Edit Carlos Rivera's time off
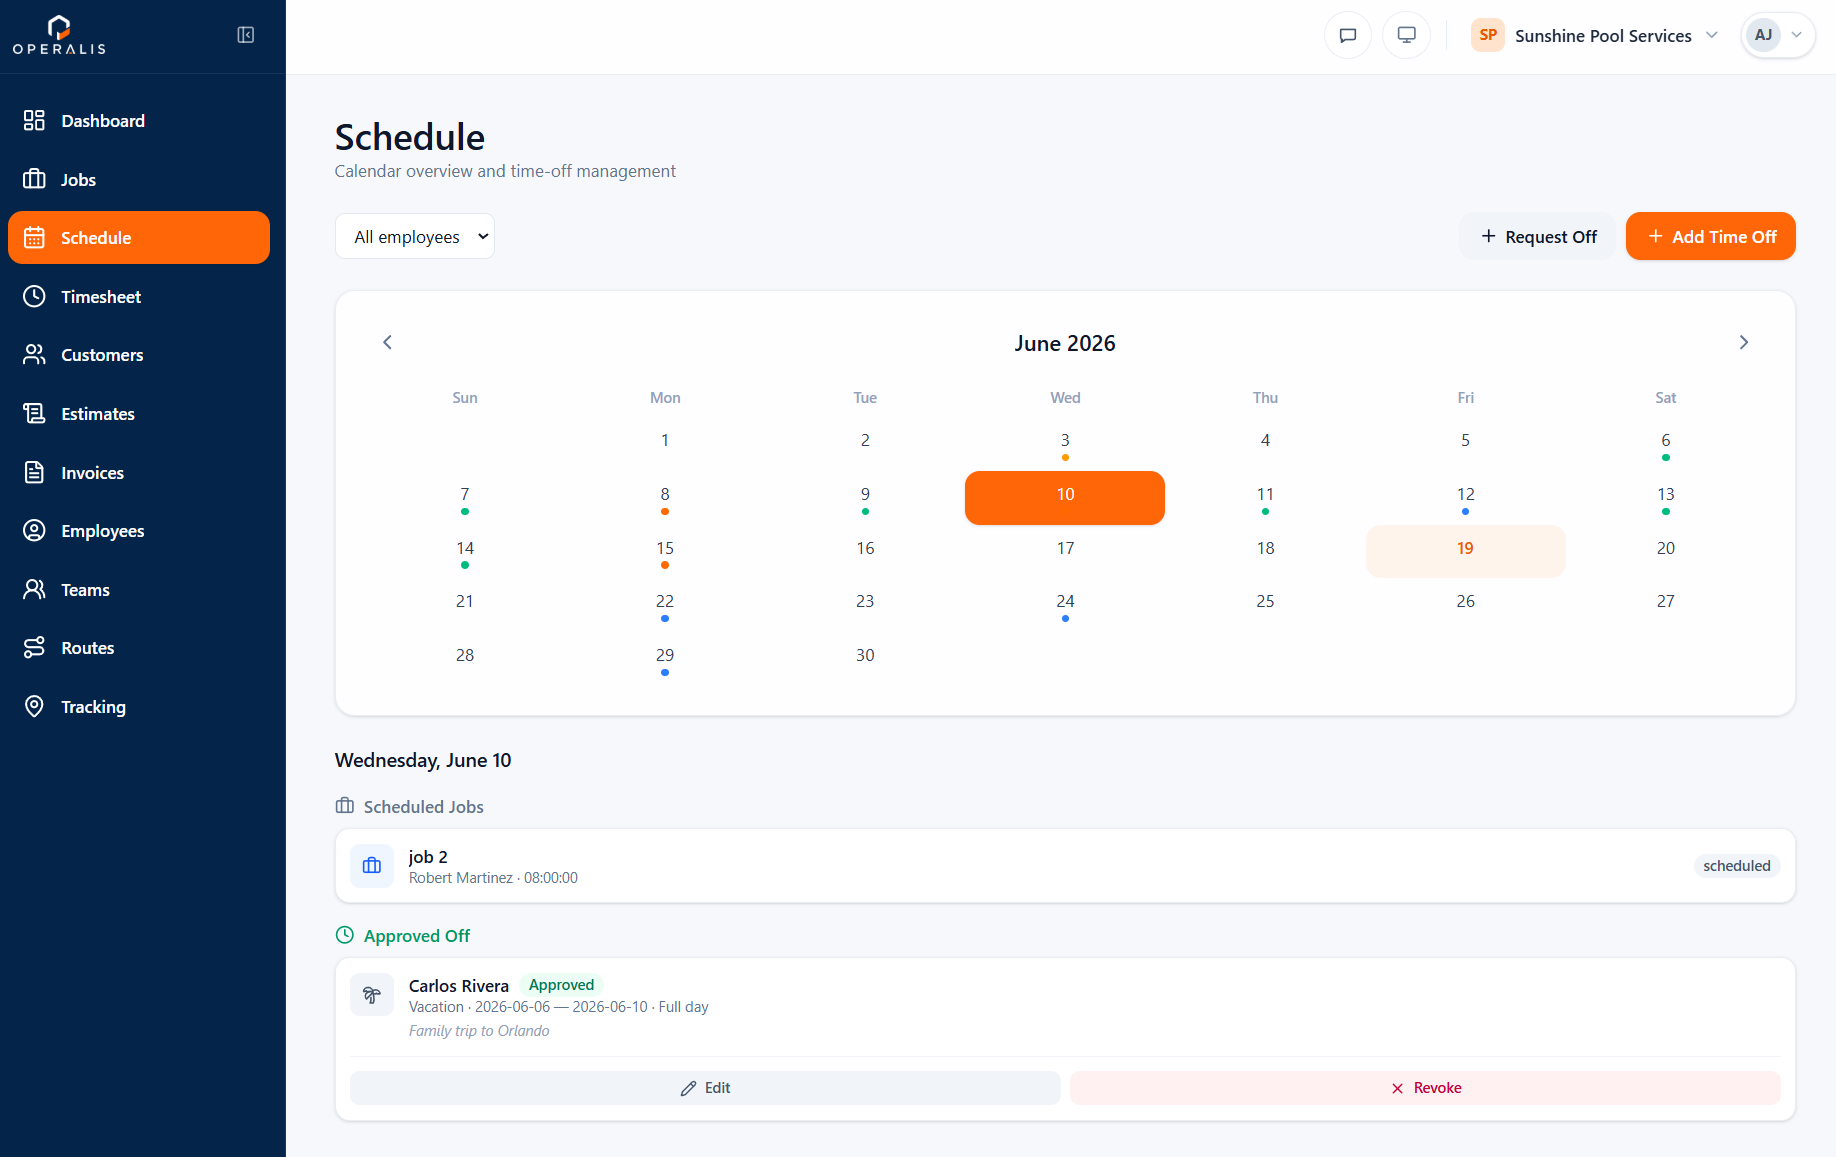The image size is (1836, 1157). tap(705, 1088)
